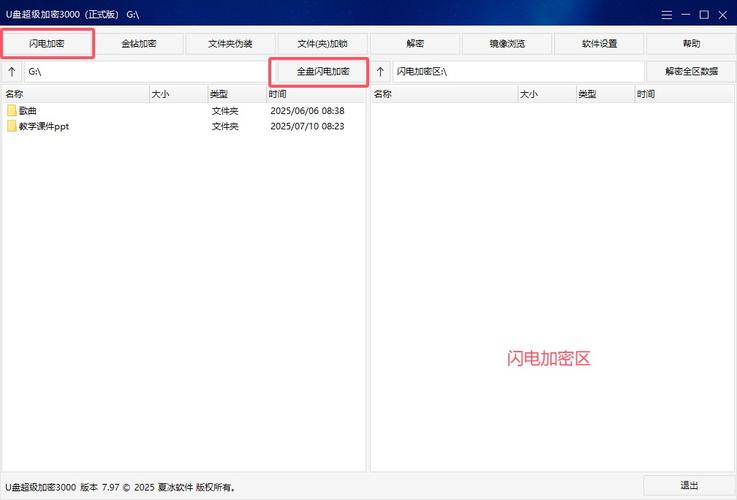
Task: Sort left list by 时间 column
Action: click(316, 94)
